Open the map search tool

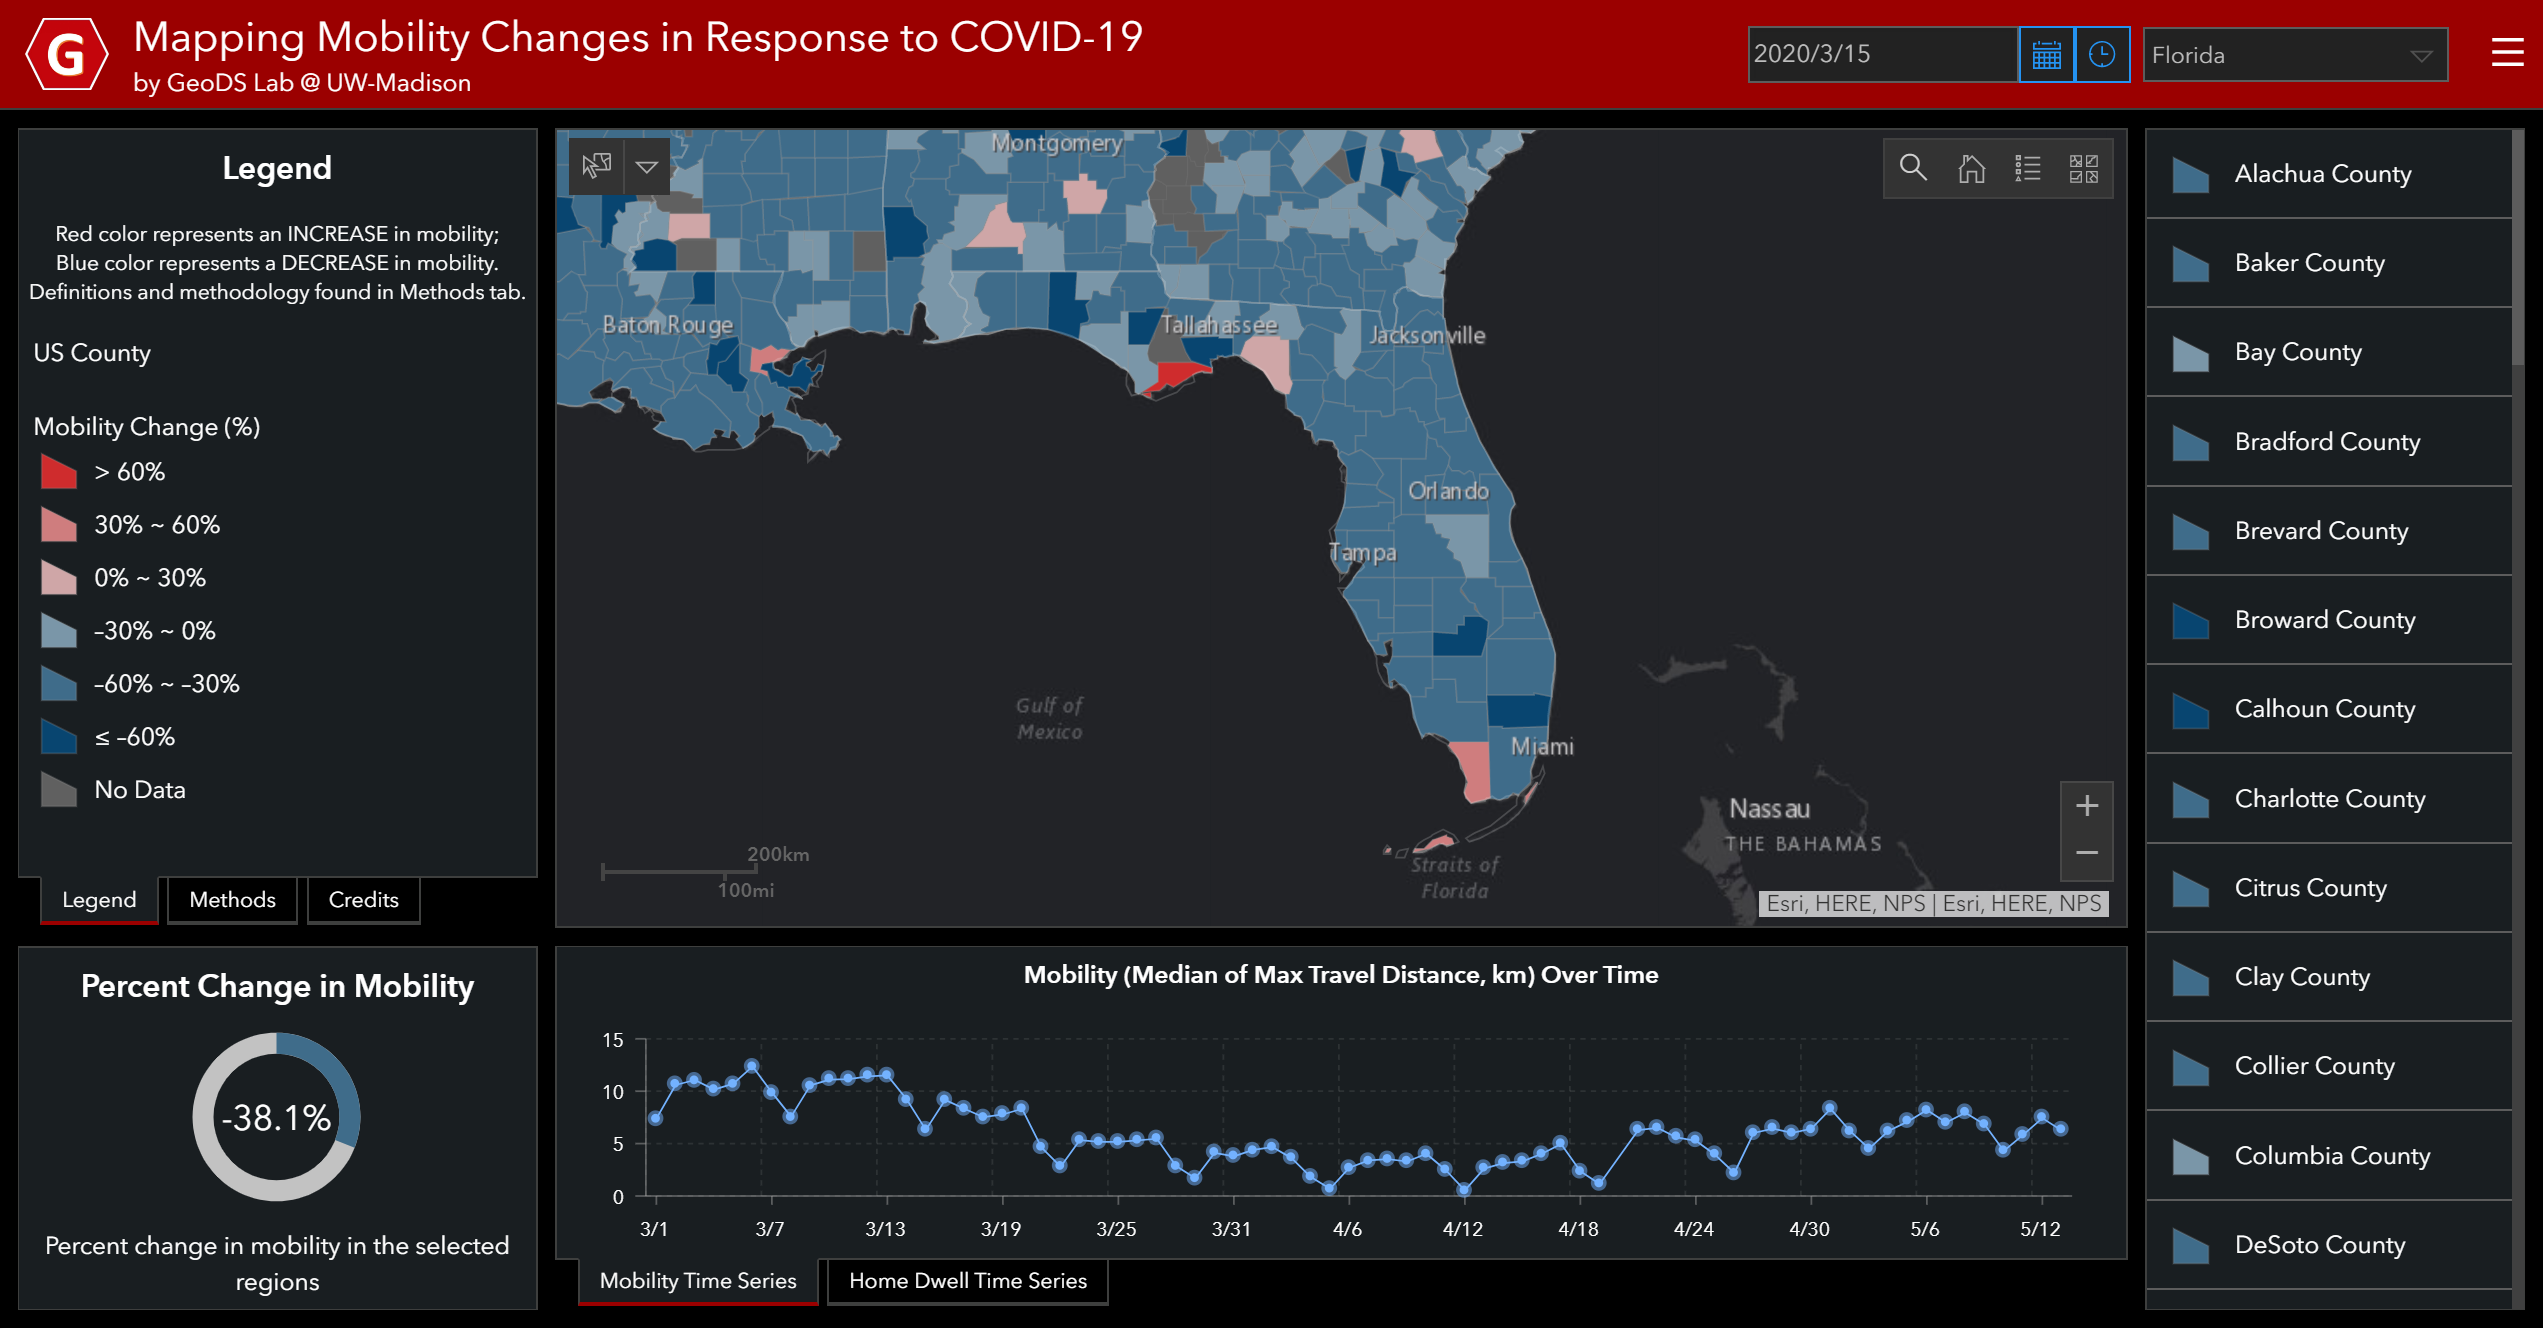coord(1913,168)
